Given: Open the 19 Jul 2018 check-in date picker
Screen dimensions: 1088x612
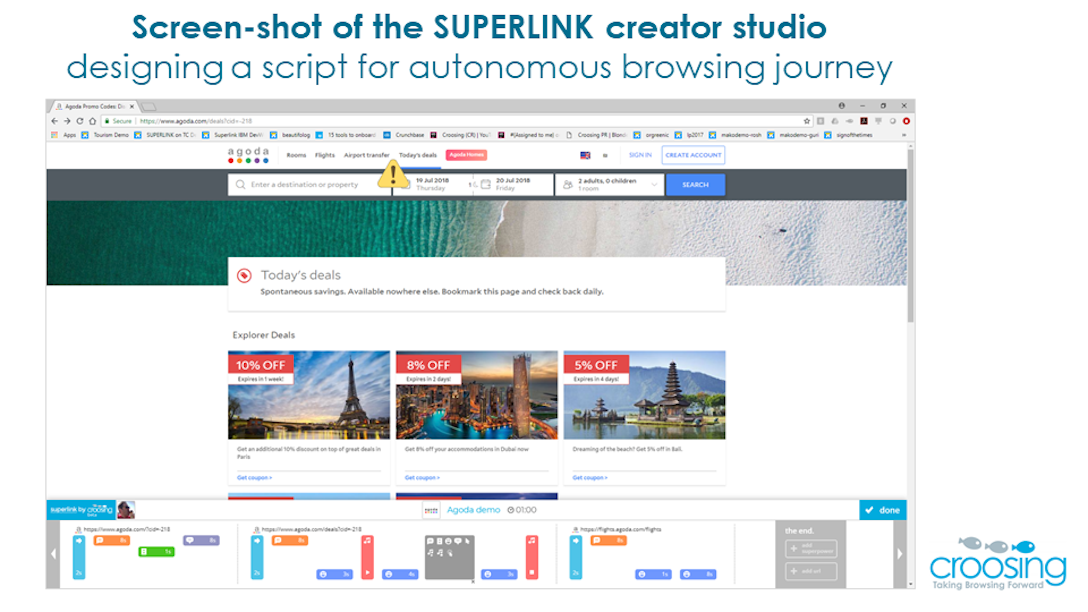Looking at the screenshot, I should (x=431, y=184).
